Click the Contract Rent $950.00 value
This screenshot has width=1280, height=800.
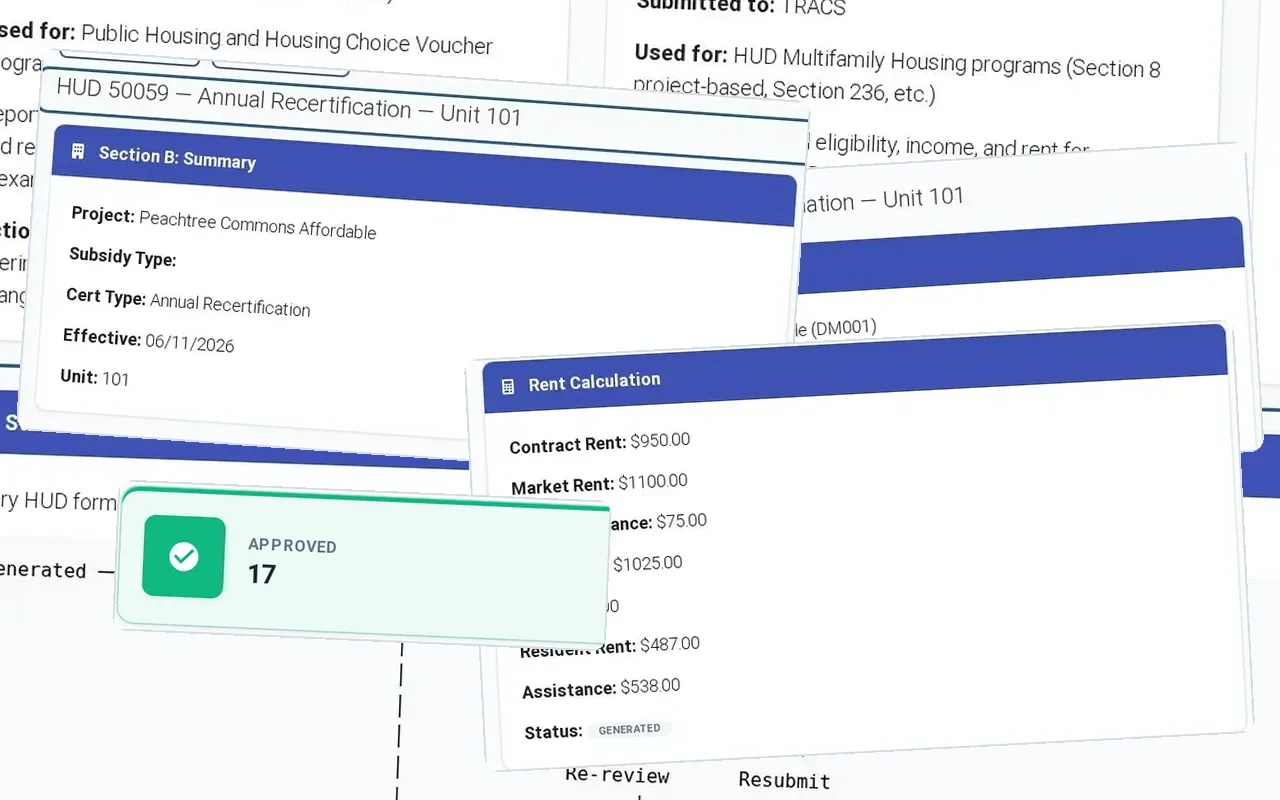click(660, 440)
